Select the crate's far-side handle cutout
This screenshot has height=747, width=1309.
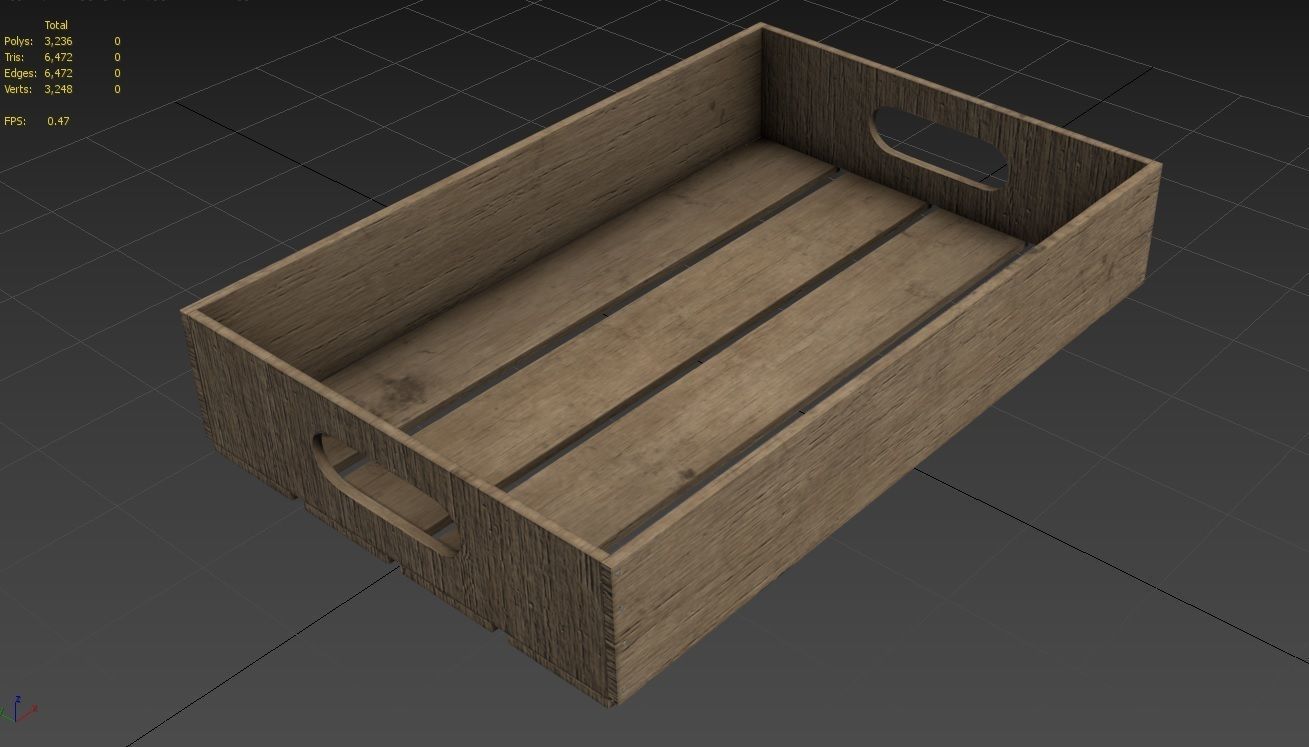coord(940,149)
